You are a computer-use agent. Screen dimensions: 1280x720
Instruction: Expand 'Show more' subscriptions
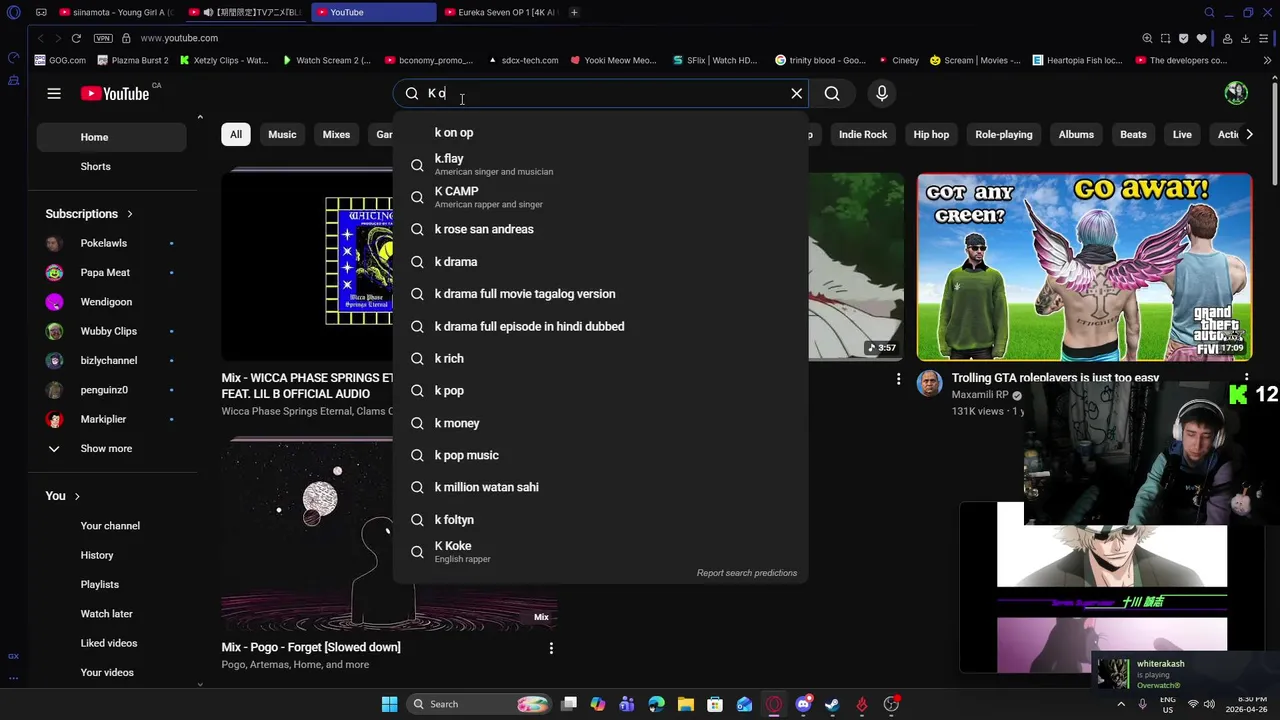(111, 448)
